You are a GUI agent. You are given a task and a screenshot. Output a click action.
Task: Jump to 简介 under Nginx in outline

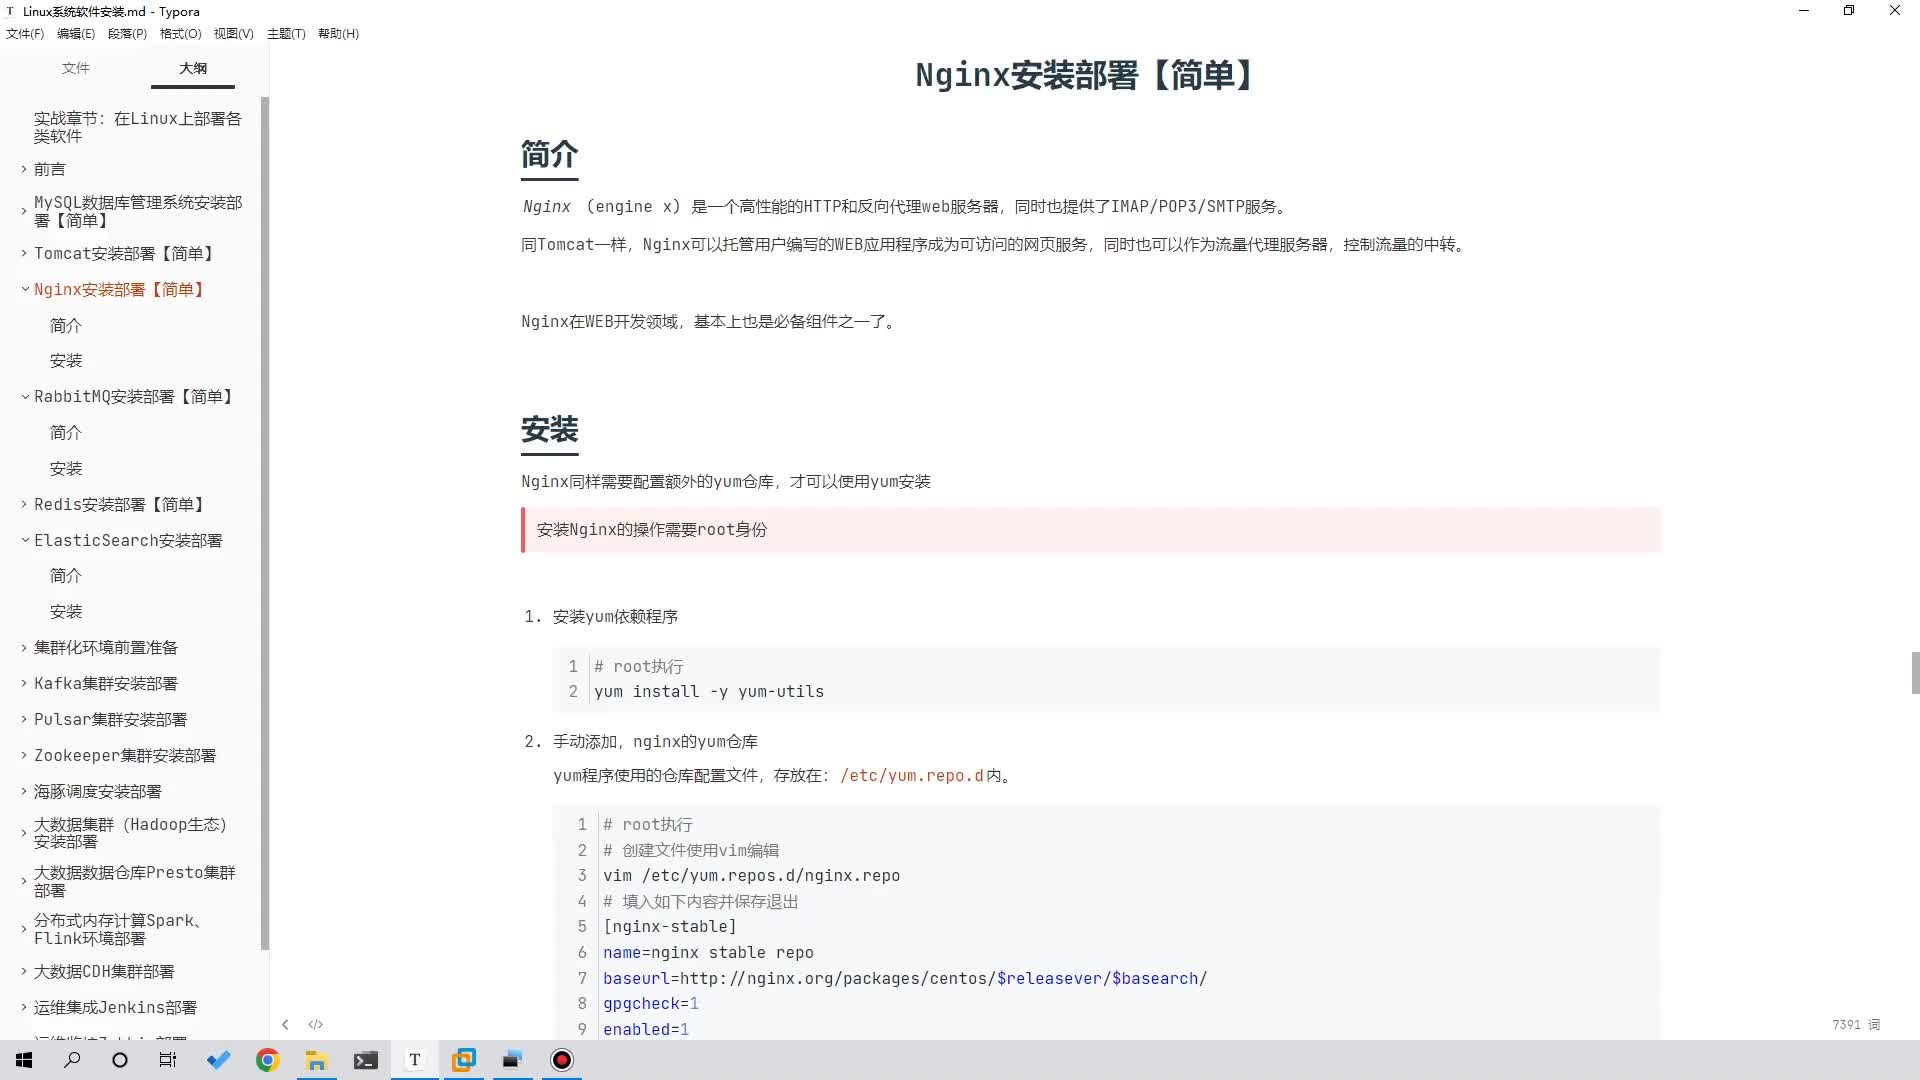(x=66, y=325)
